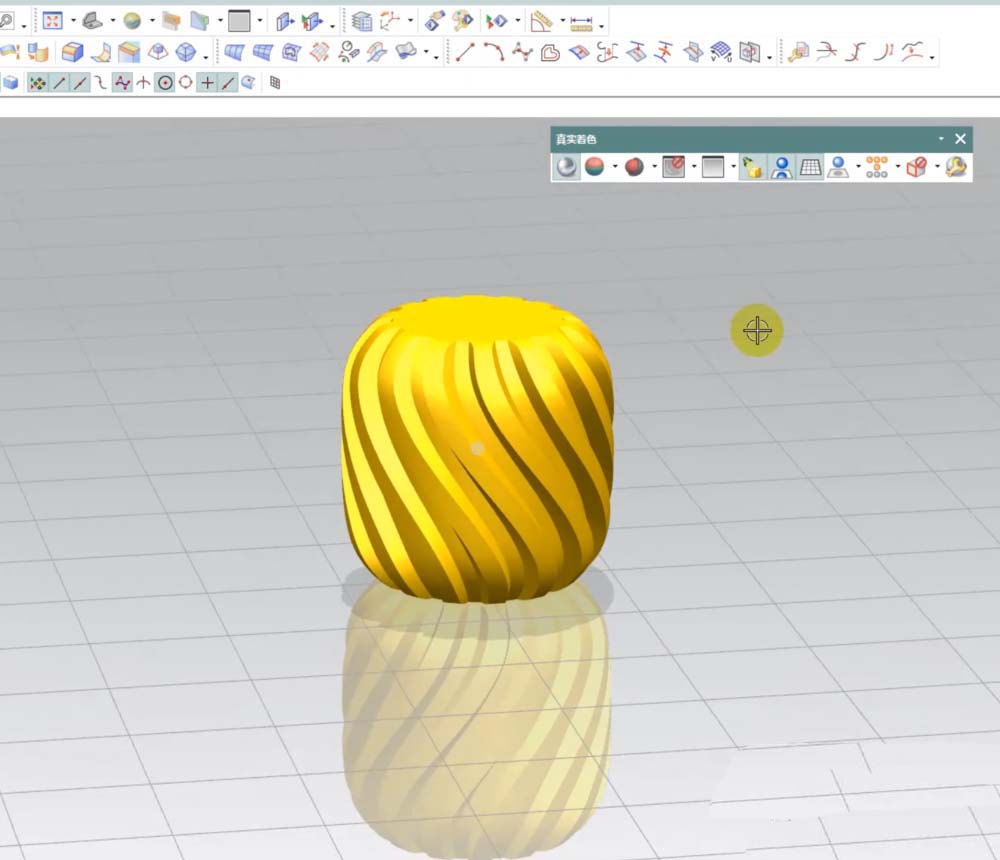Toggle the snap point enable button
The image size is (1000, 860).
coord(38,83)
